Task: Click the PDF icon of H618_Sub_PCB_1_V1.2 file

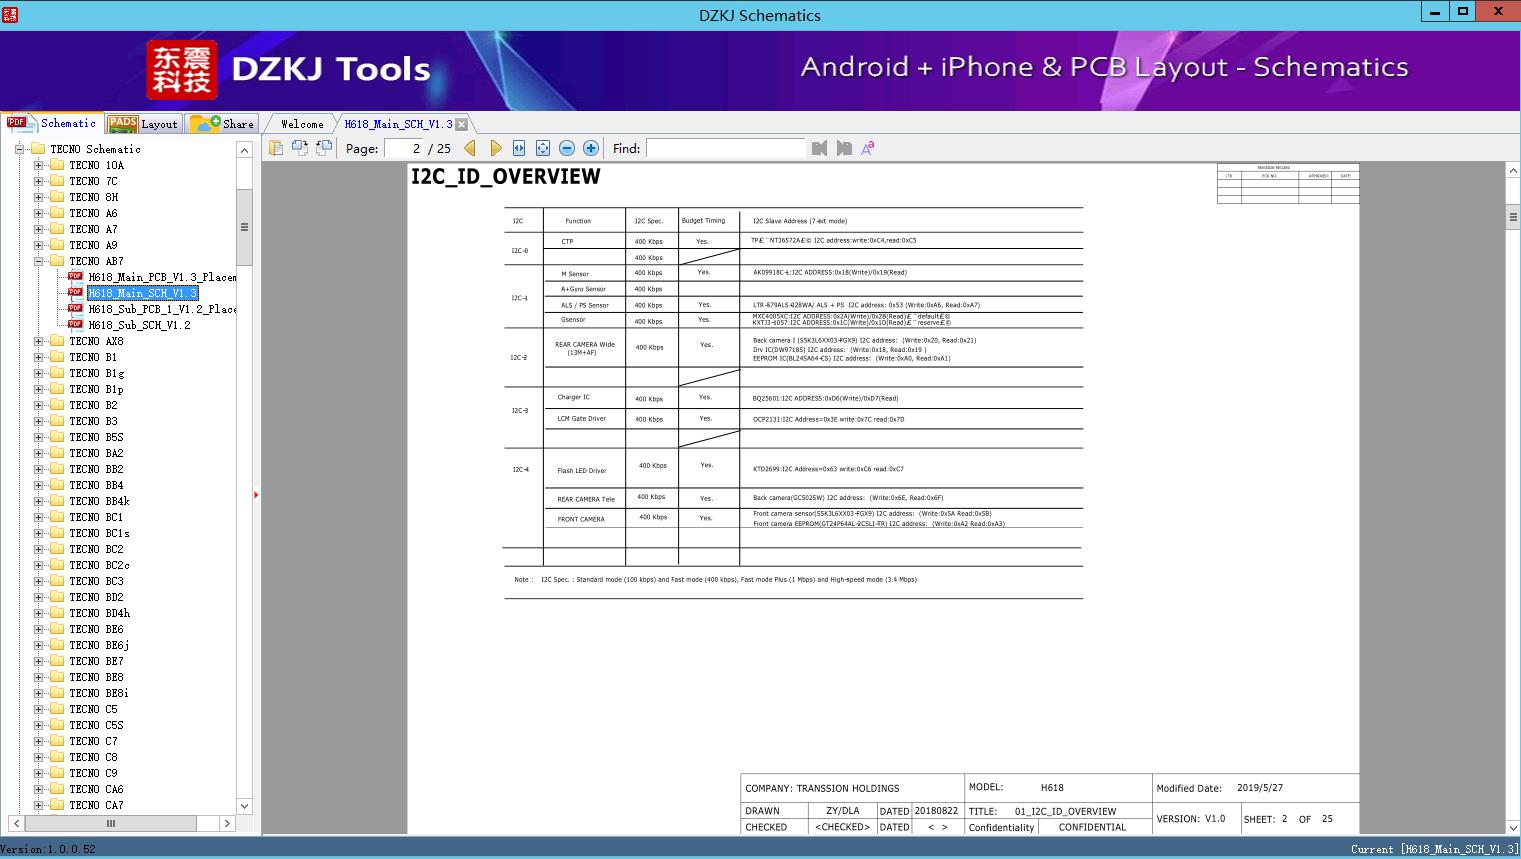Action: tap(75, 309)
